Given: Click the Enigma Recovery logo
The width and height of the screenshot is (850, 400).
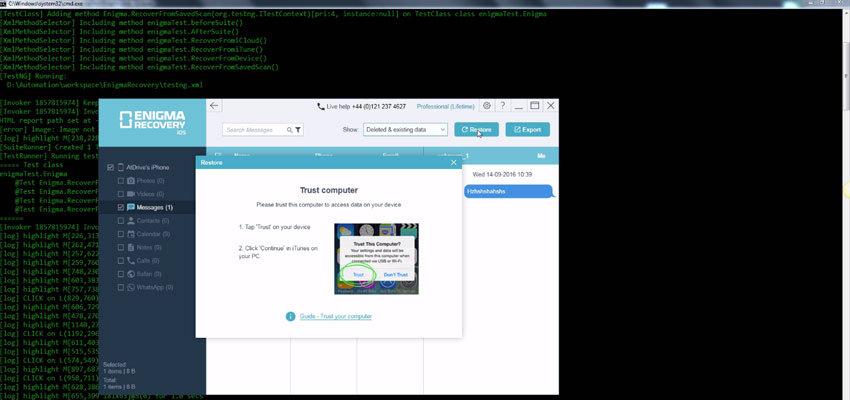Looking at the screenshot, I should coord(152,122).
